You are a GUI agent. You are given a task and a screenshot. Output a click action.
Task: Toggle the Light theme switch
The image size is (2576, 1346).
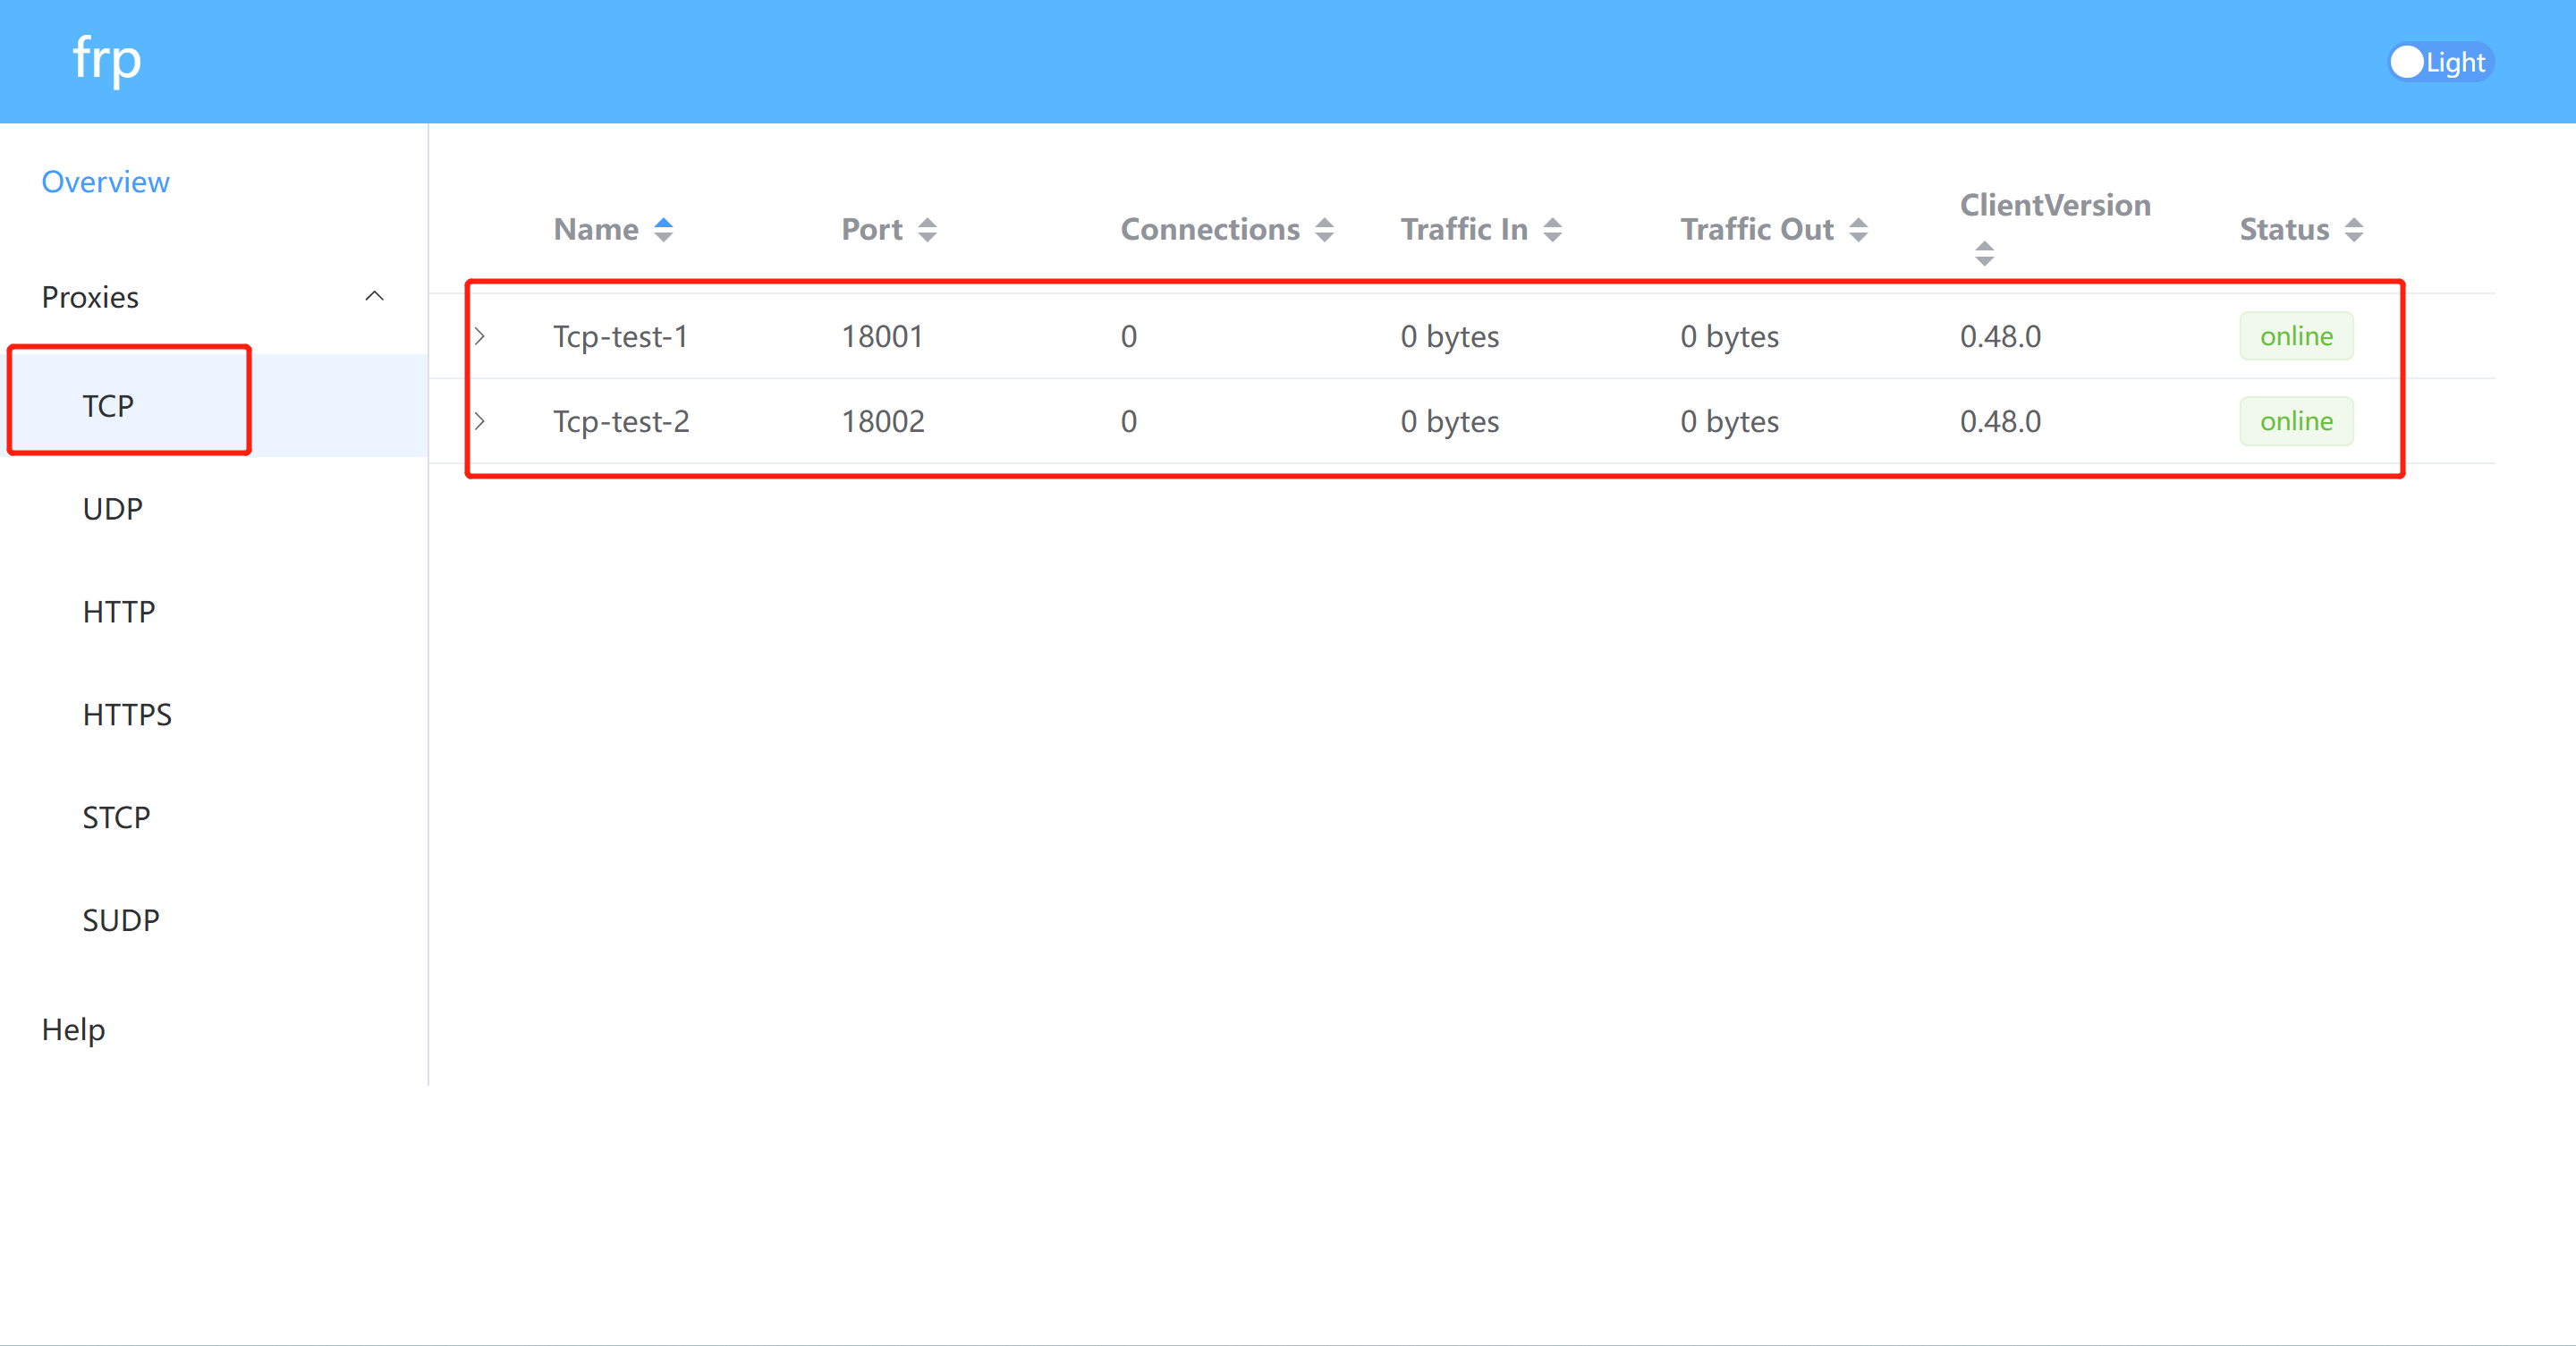click(2439, 63)
